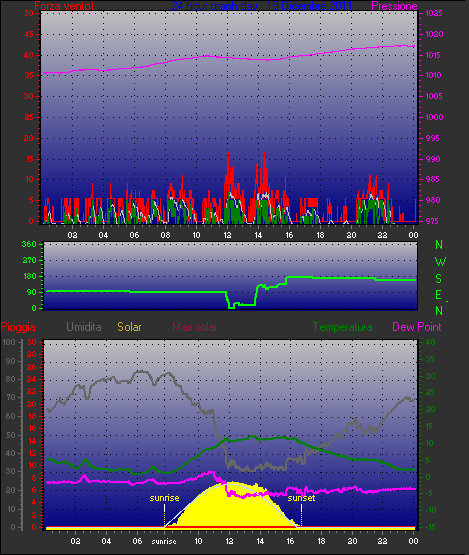Select the Pioggia legend label
The image size is (469, 555).
(x=18, y=327)
